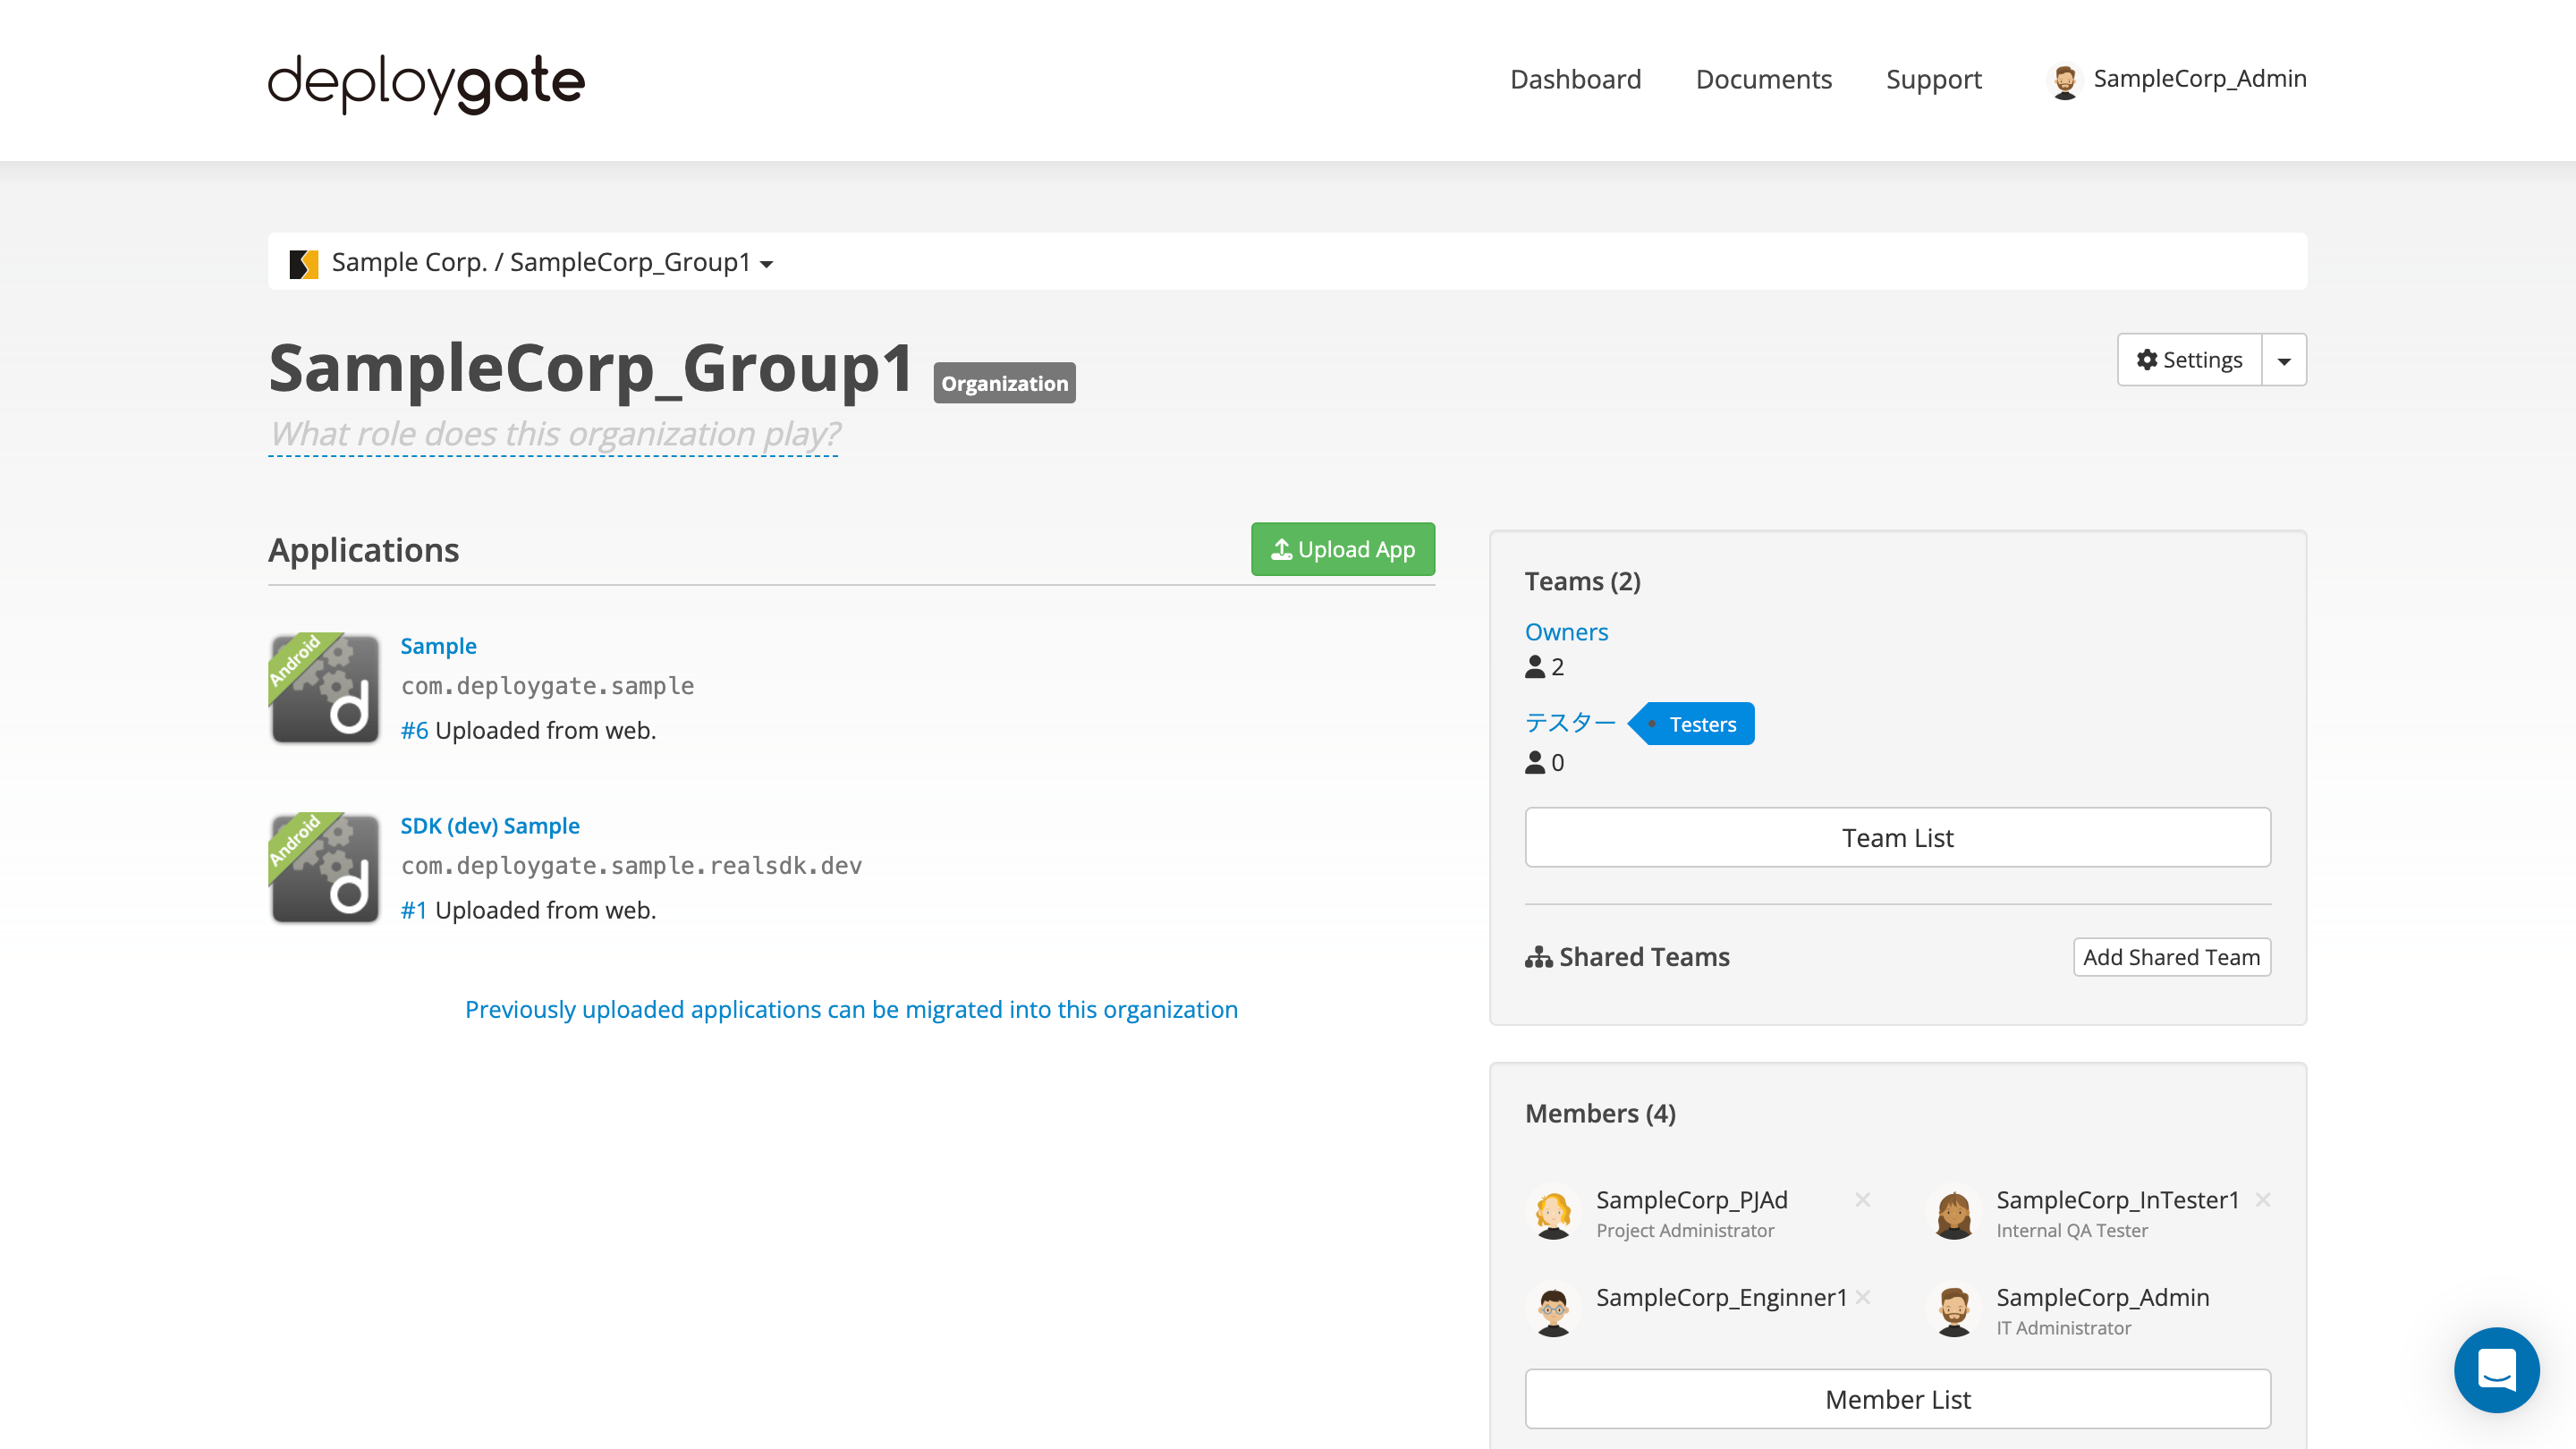The width and height of the screenshot is (2576, 1449).
Task: Remove SampleCorp_InTester1 using the × button
Action: pyautogui.click(x=2262, y=1199)
